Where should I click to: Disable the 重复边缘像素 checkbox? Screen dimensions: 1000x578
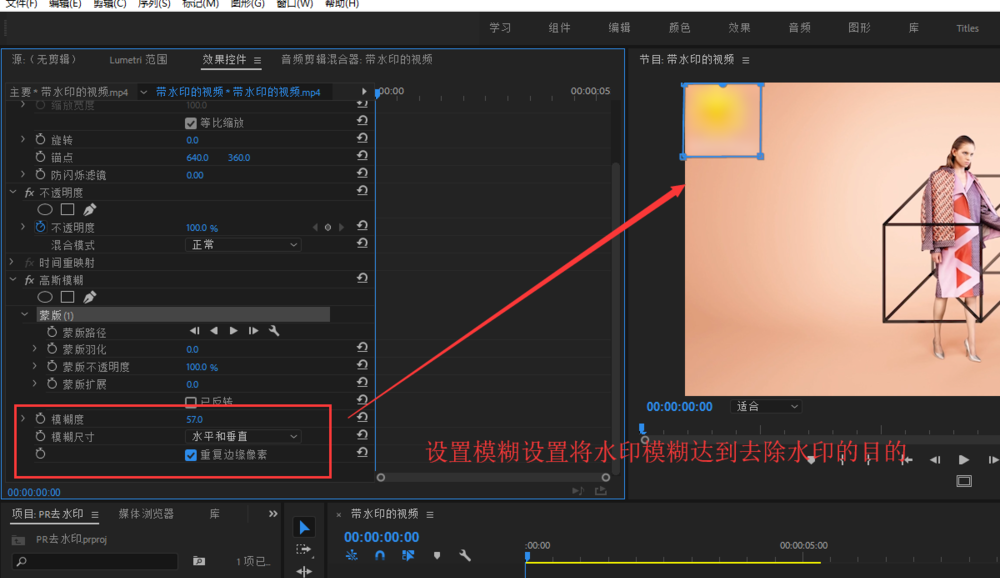pyautogui.click(x=191, y=454)
